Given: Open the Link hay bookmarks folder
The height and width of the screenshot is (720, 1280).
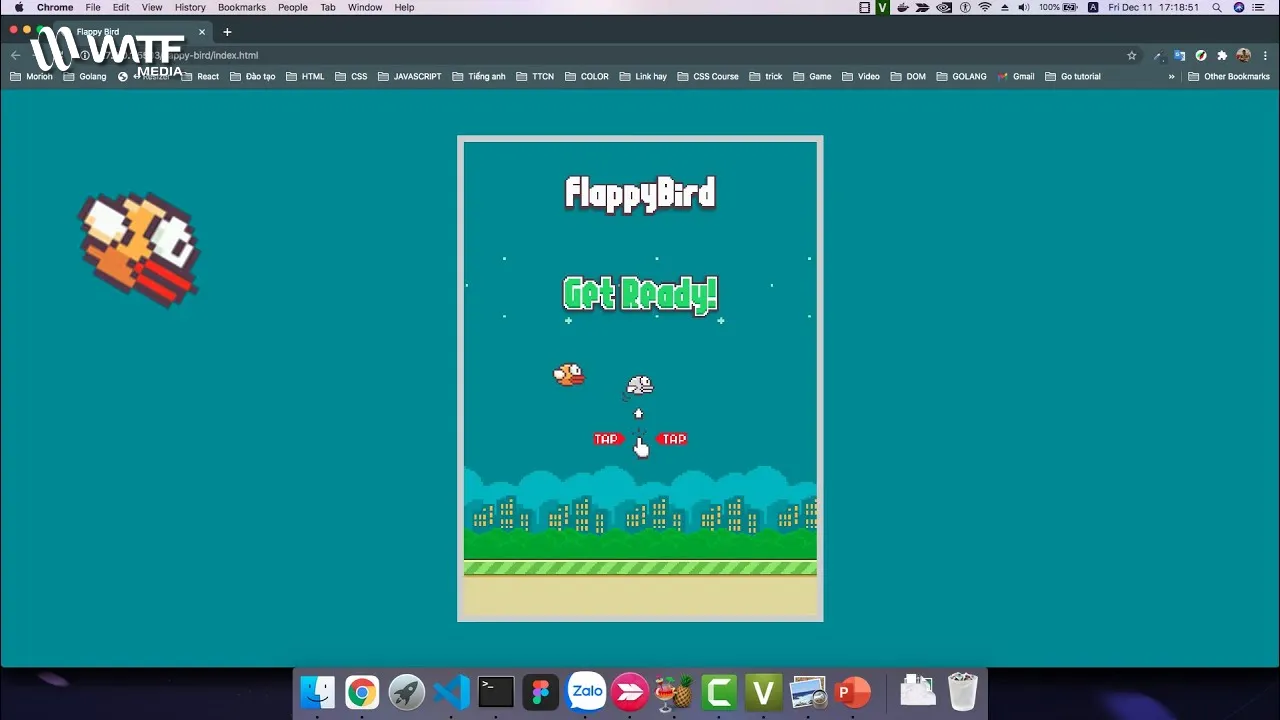Looking at the screenshot, I should click(642, 76).
